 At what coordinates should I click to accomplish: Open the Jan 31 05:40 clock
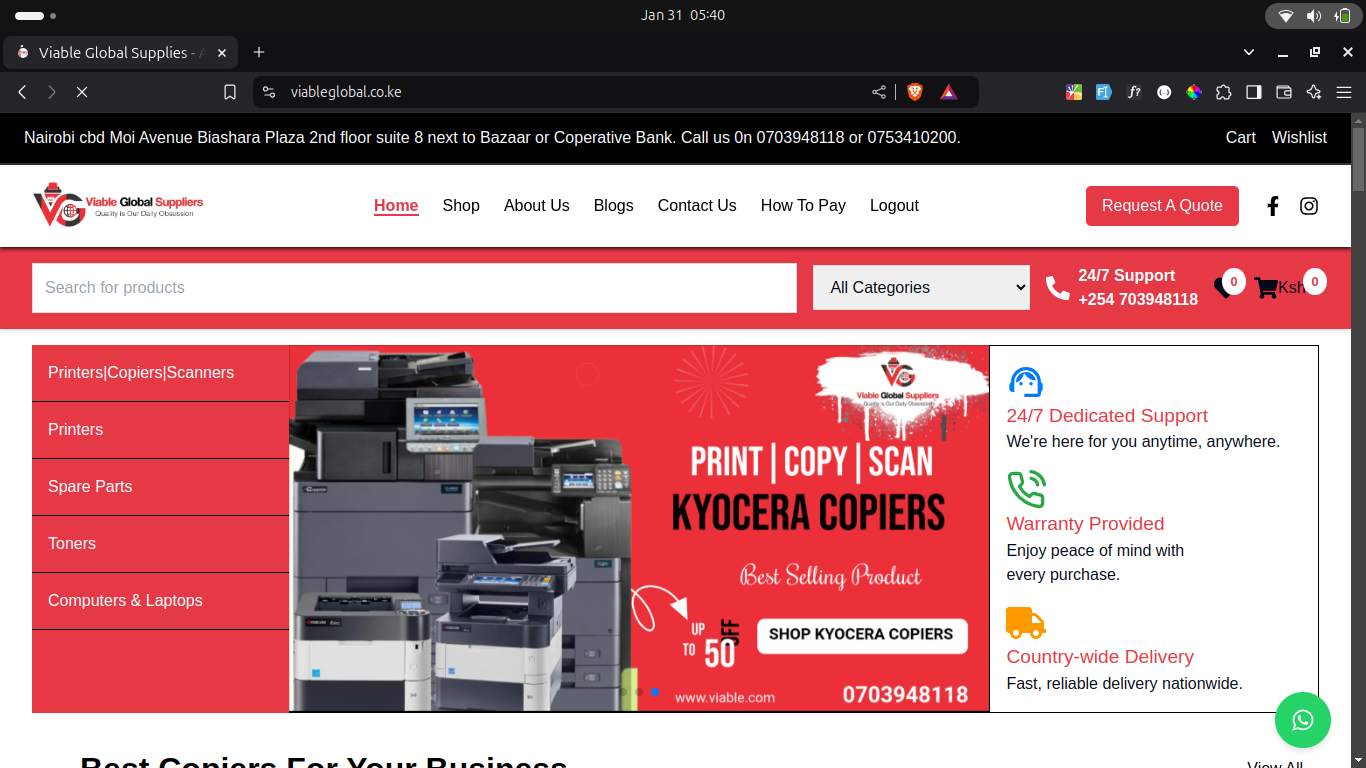pos(683,15)
